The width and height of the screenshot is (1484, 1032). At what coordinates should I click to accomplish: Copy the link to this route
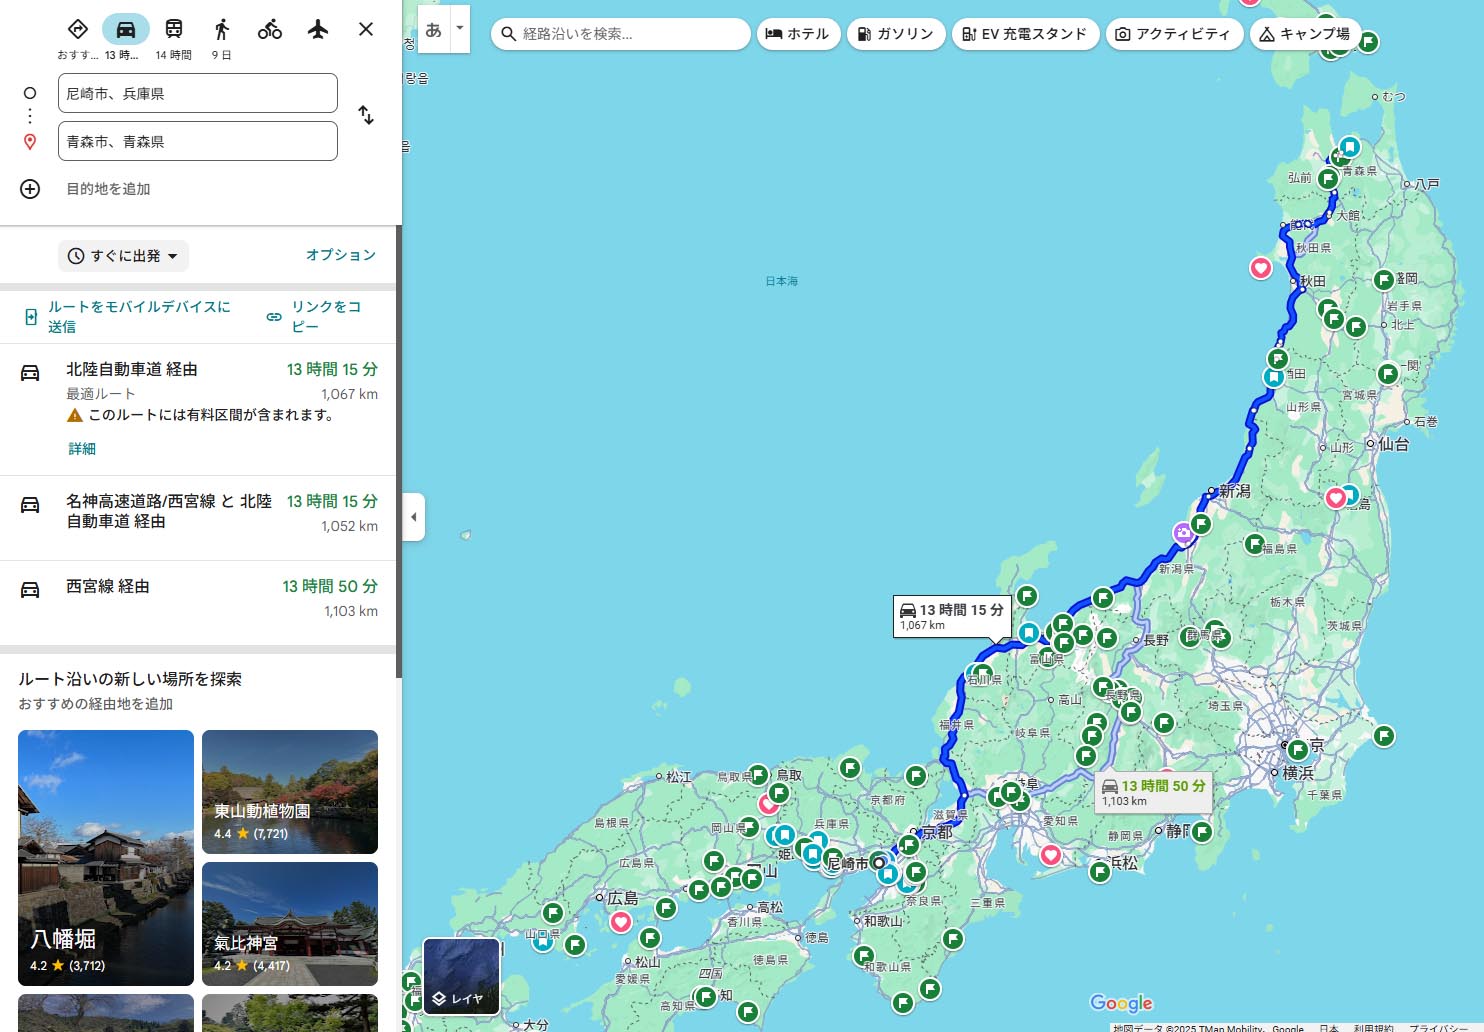315,316
